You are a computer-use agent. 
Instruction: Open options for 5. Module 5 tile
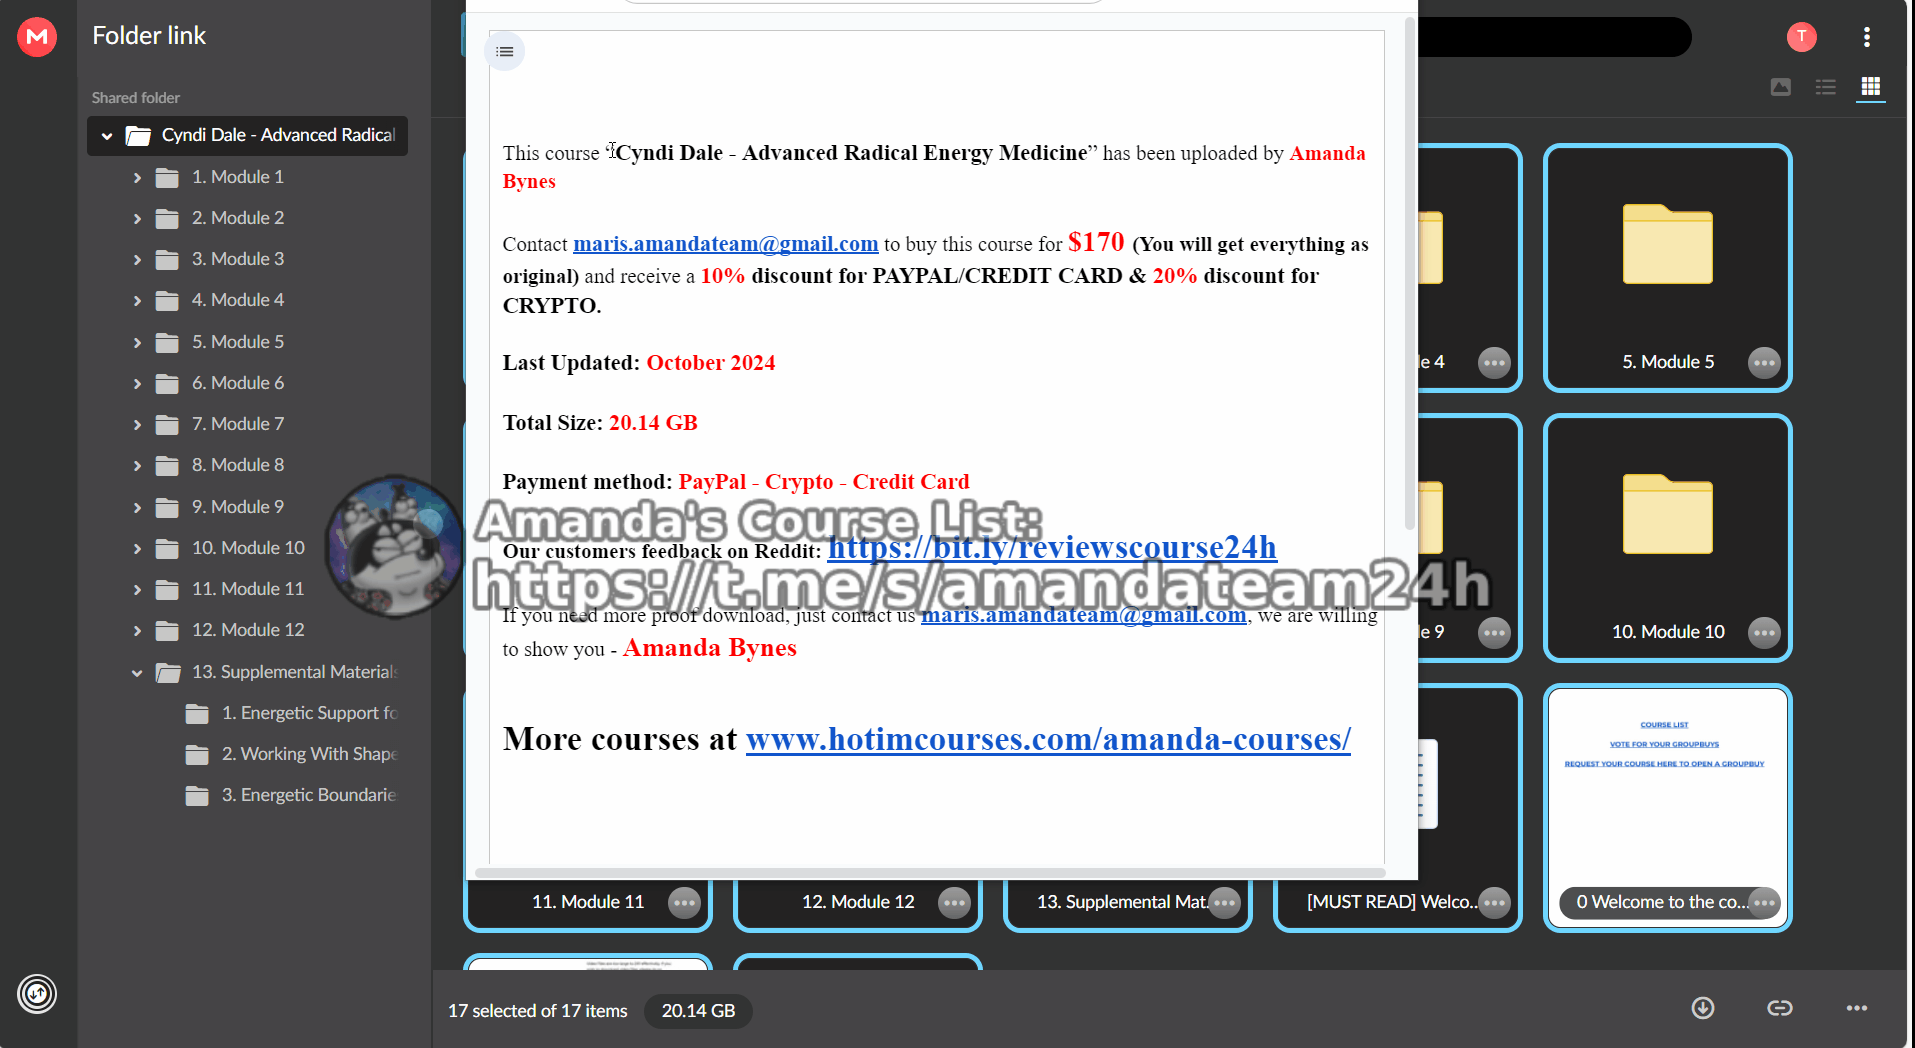pyautogui.click(x=1764, y=363)
